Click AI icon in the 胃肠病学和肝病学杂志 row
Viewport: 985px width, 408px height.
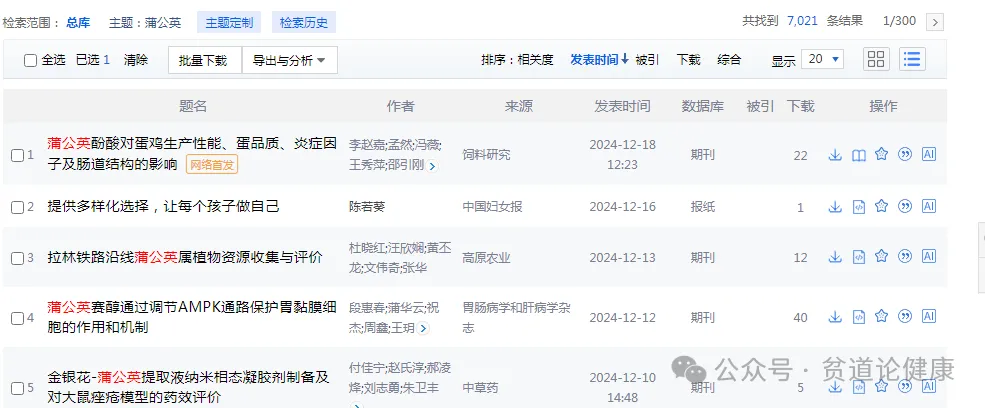pyautogui.click(x=928, y=317)
